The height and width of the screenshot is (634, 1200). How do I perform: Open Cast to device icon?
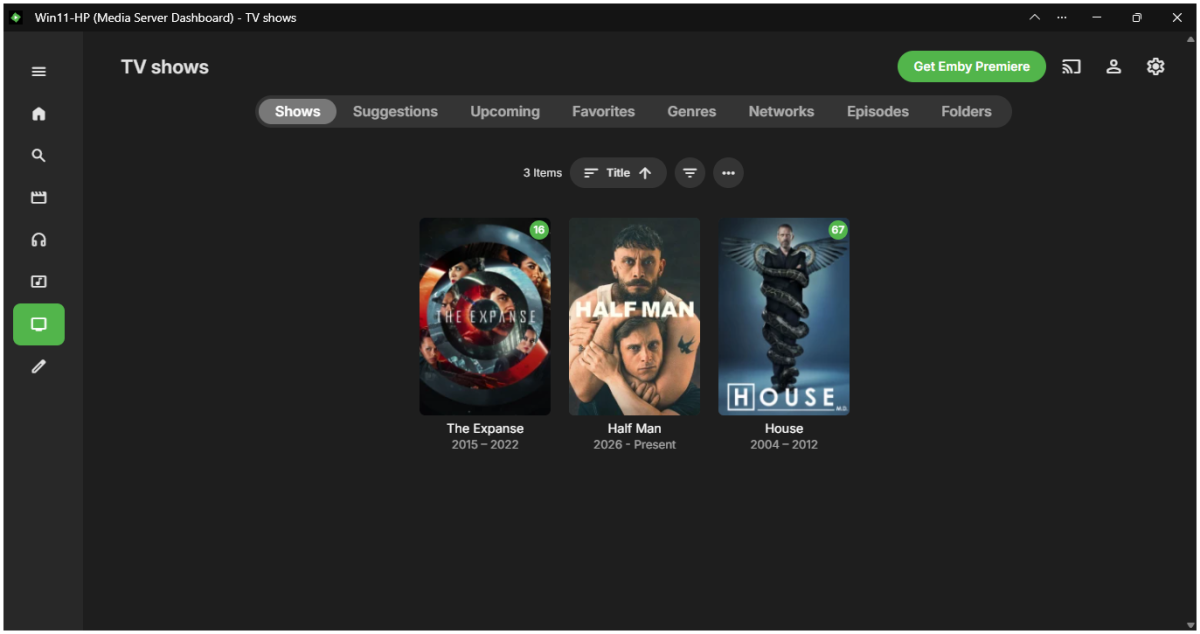coord(1071,67)
